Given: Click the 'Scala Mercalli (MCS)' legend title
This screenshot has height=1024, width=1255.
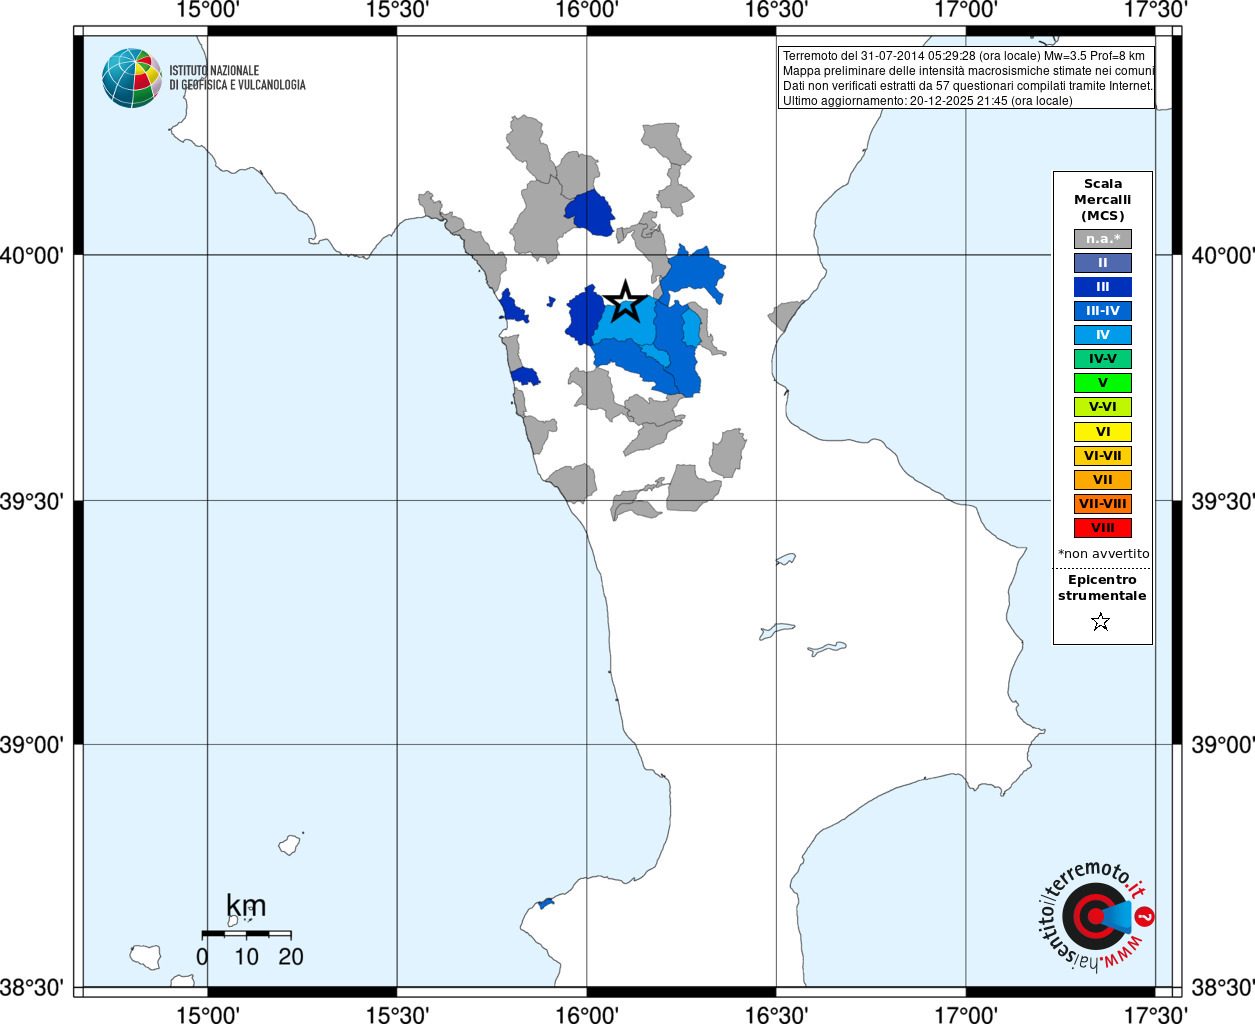Looking at the screenshot, I should point(1103,200).
